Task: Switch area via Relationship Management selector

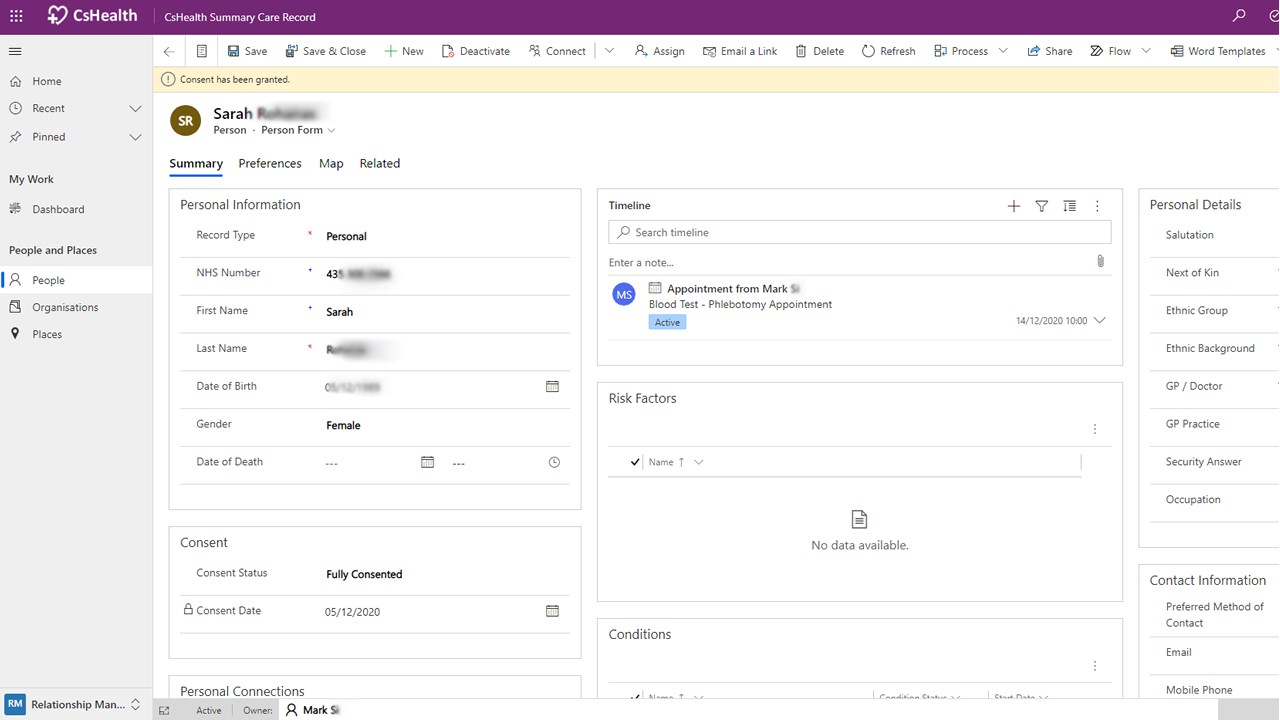Action: pyautogui.click(x=76, y=704)
